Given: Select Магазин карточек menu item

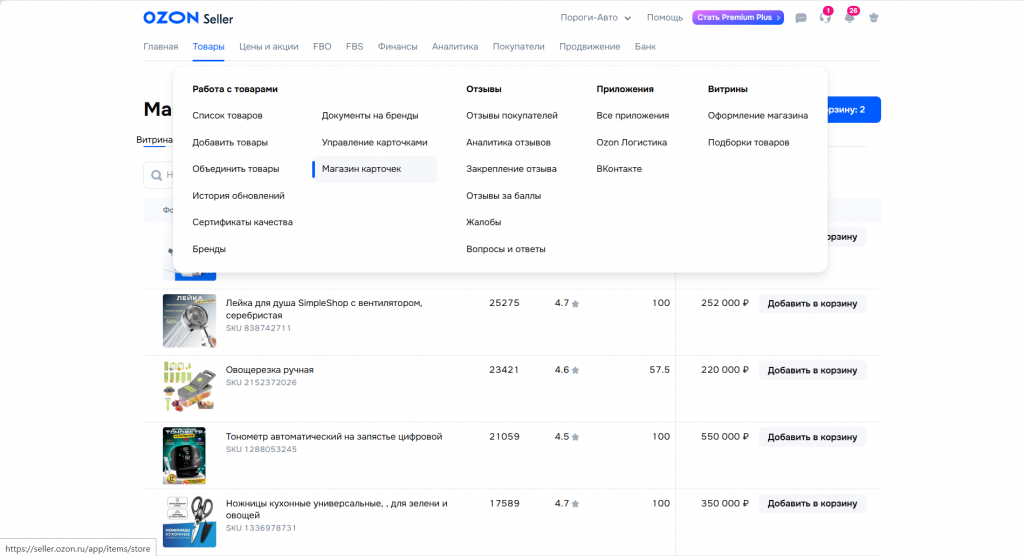Looking at the screenshot, I should click(x=361, y=169).
